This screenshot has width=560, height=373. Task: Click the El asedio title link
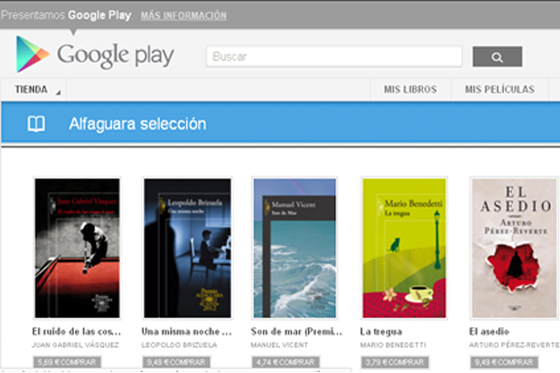point(489,332)
